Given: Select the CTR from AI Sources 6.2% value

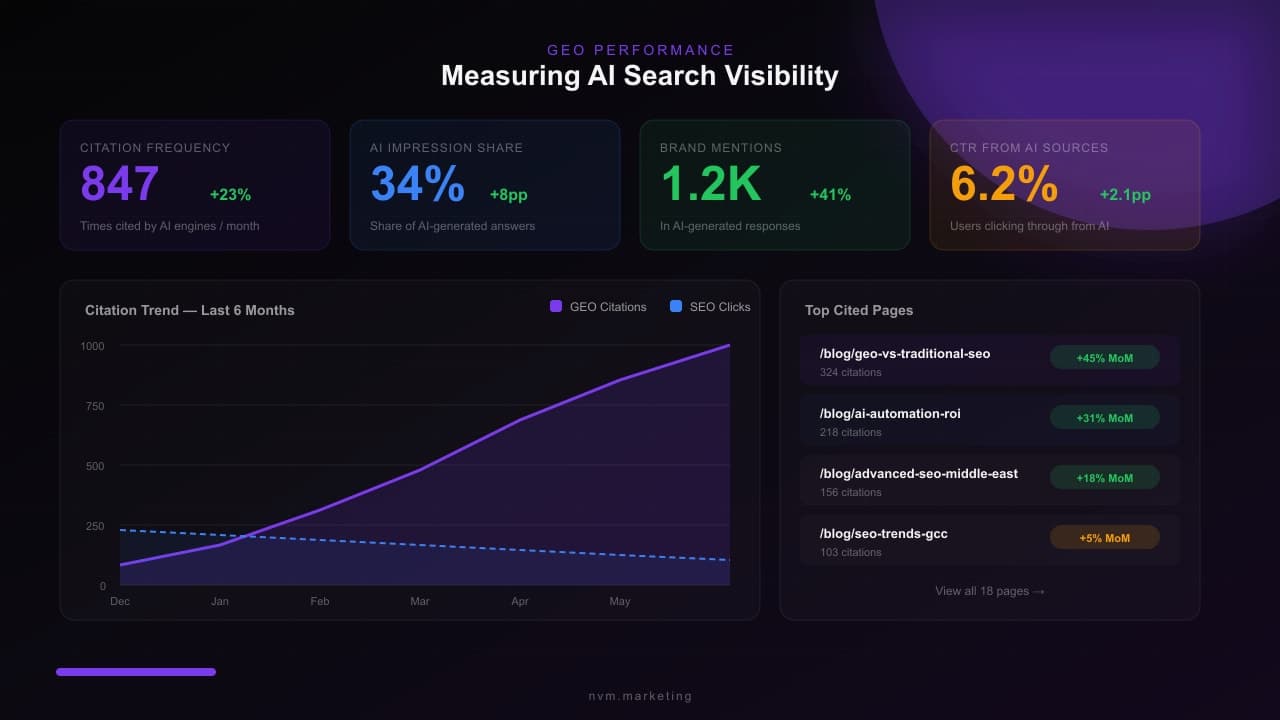Looking at the screenshot, I should click(1004, 184).
